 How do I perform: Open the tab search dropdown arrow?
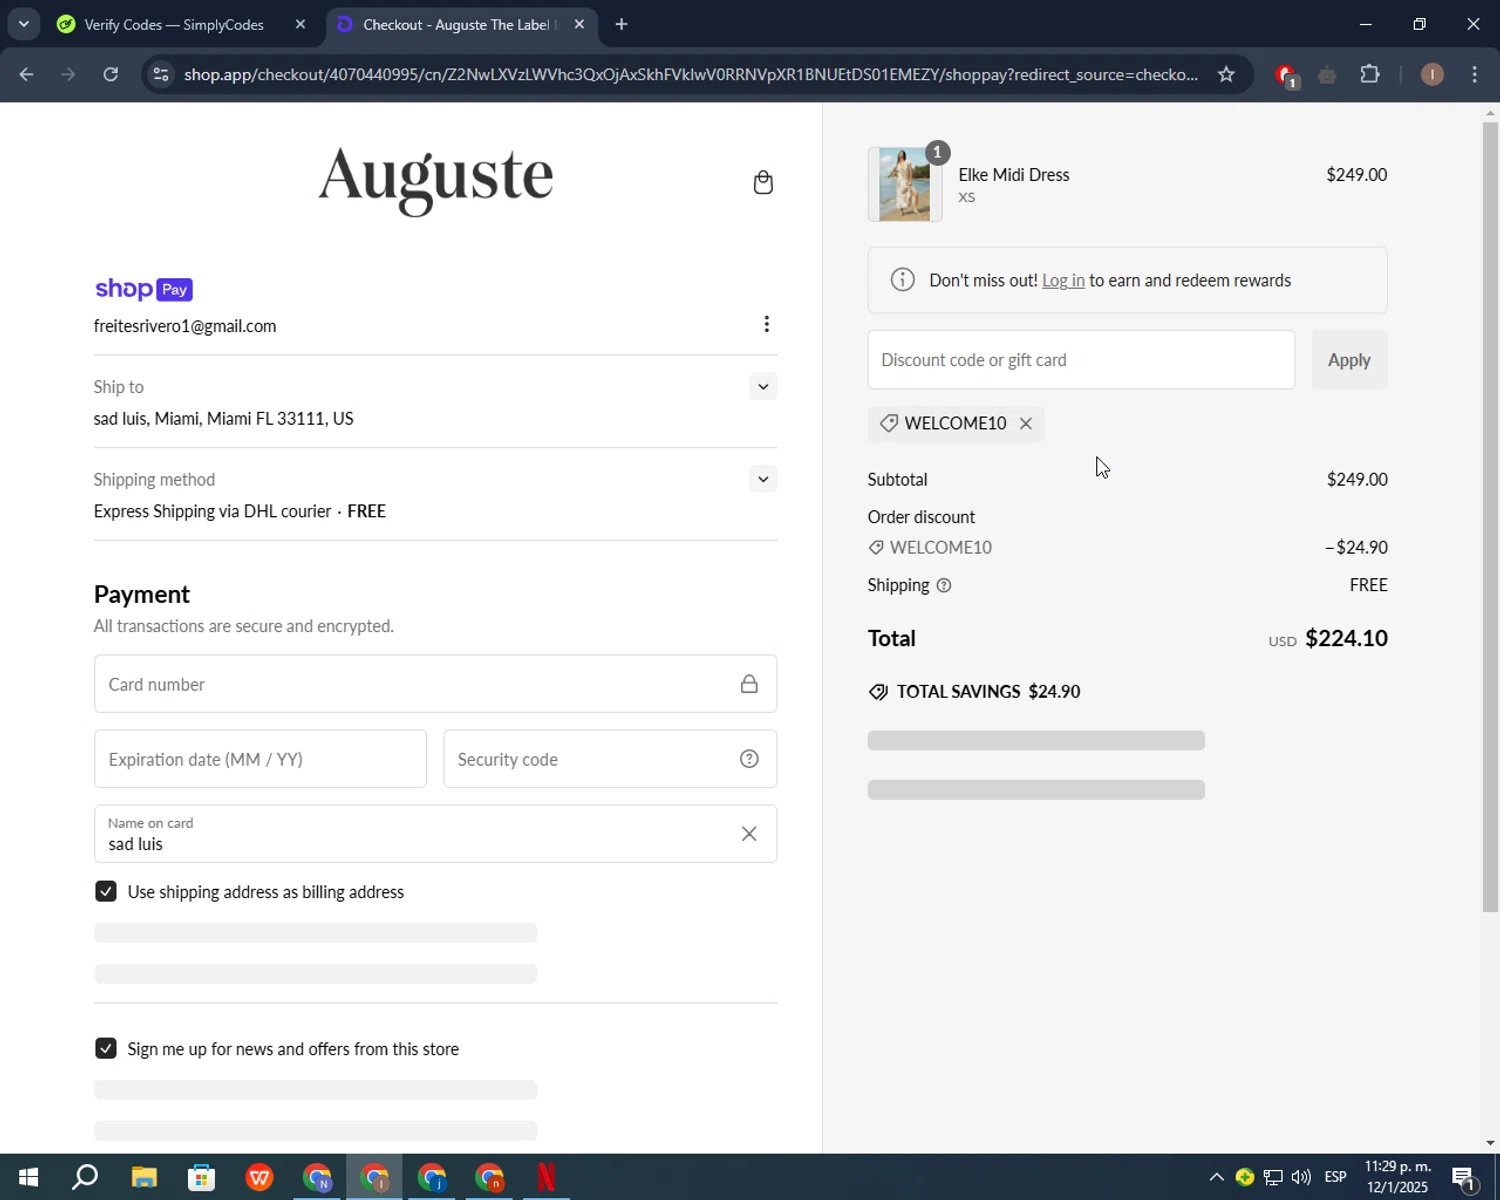[x=23, y=24]
